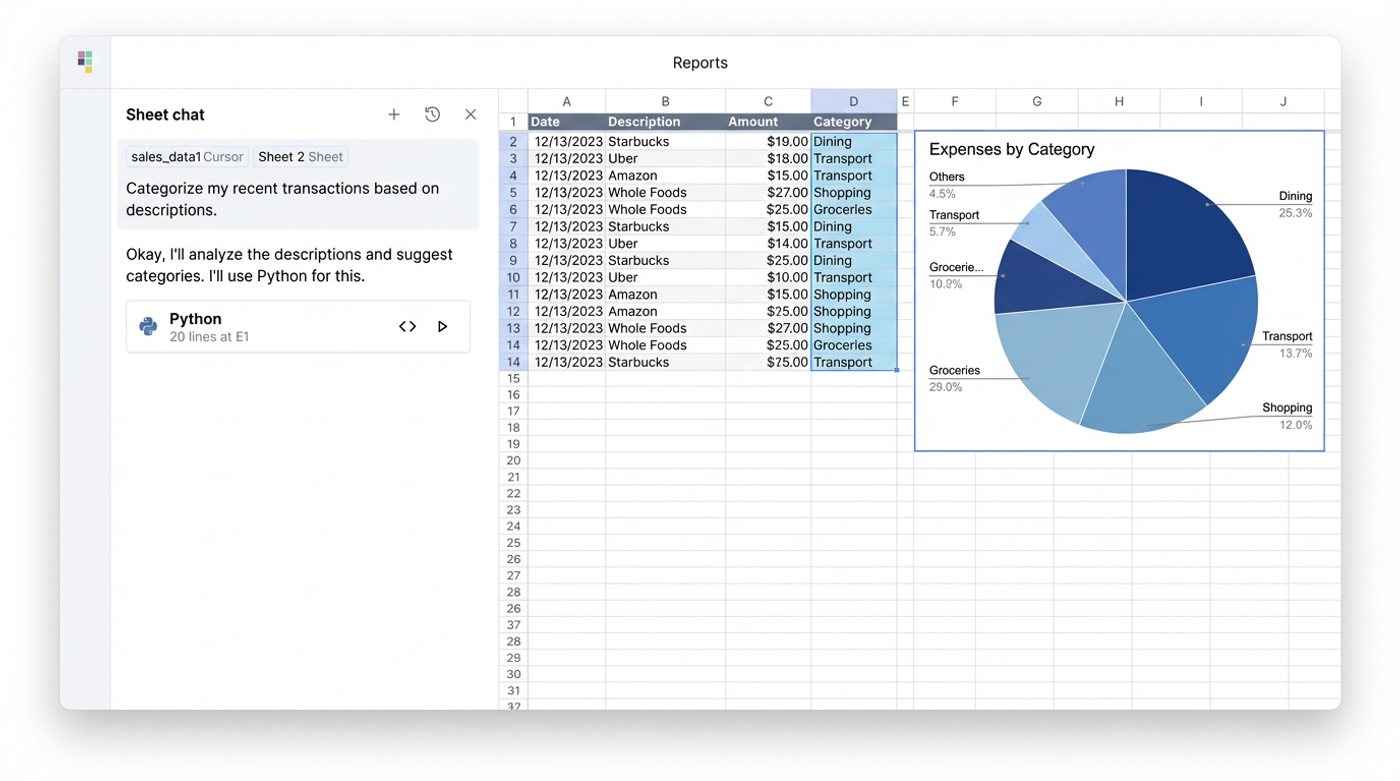Image resolution: width=1400 pixels, height=781 pixels.
Task: Click the Others 4.5% pie label
Action: coord(946,185)
